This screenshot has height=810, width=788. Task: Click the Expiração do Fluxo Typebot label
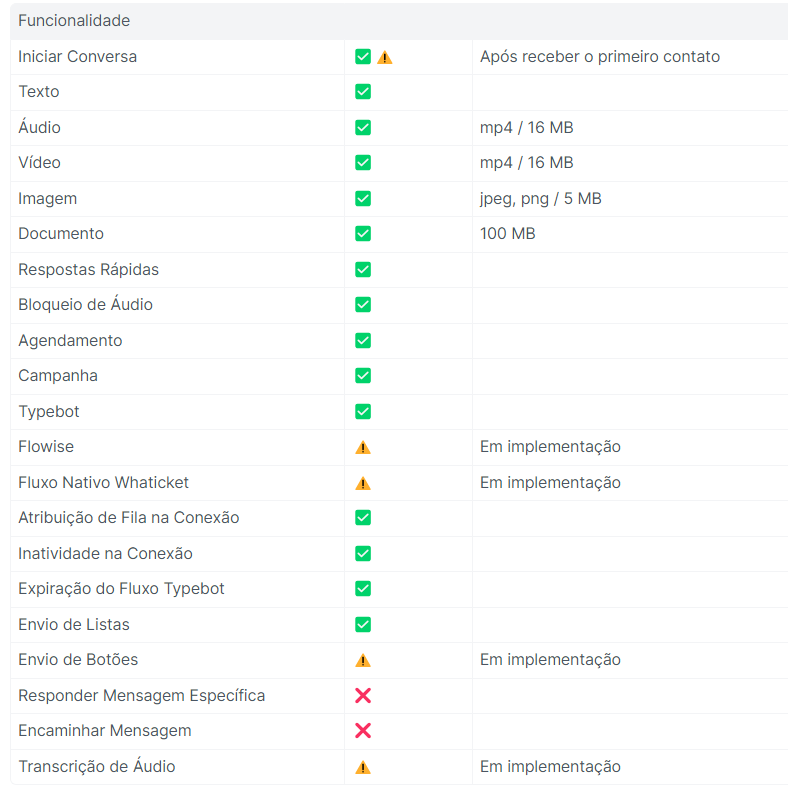coord(121,589)
